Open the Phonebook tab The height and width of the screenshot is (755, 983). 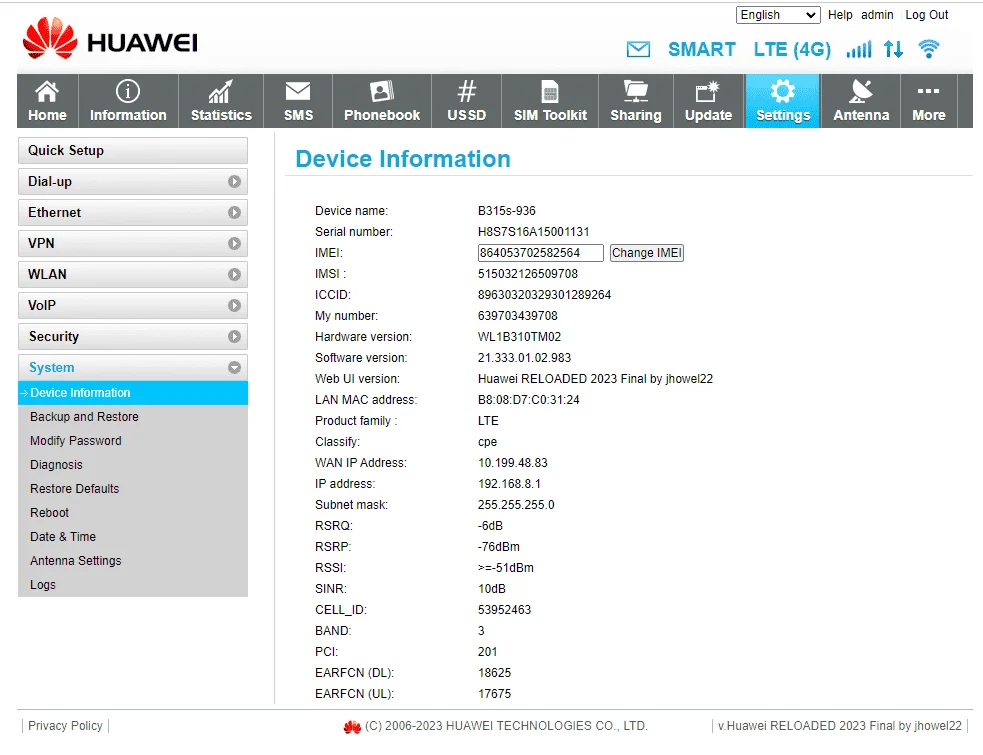pos(382,102)
